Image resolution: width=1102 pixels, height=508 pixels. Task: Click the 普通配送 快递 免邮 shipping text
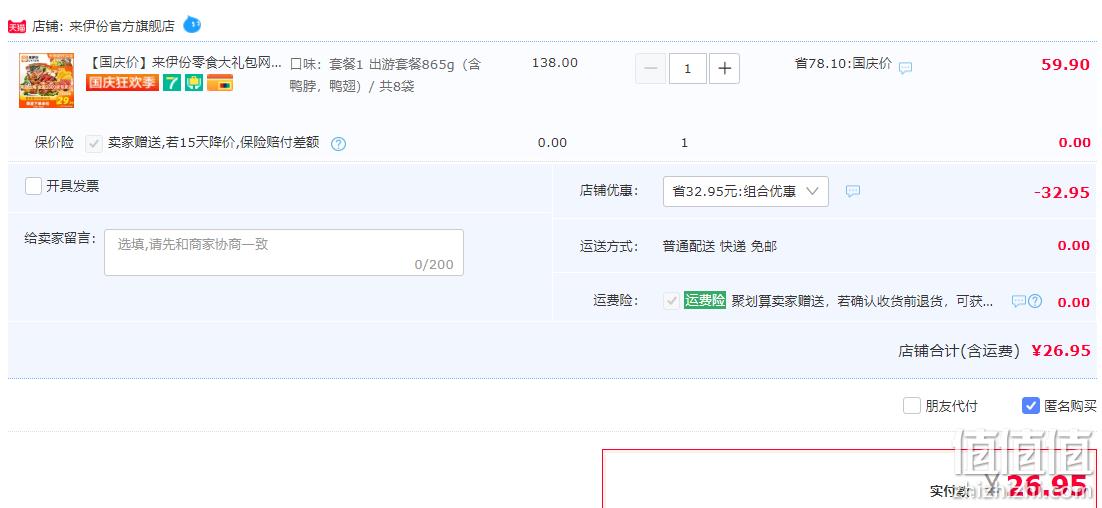[x=720, y=247]
